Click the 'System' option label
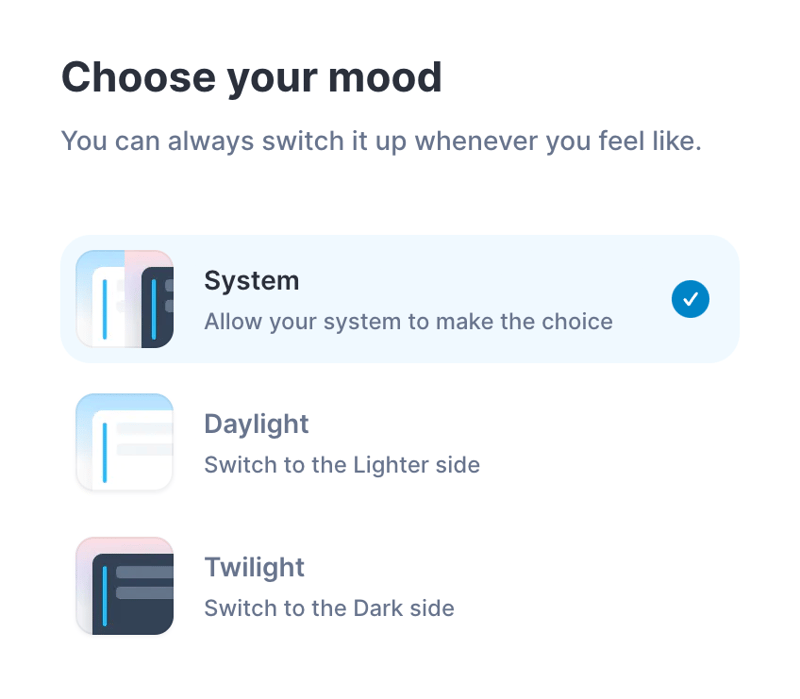800x699 pixels. pos(251,281)
